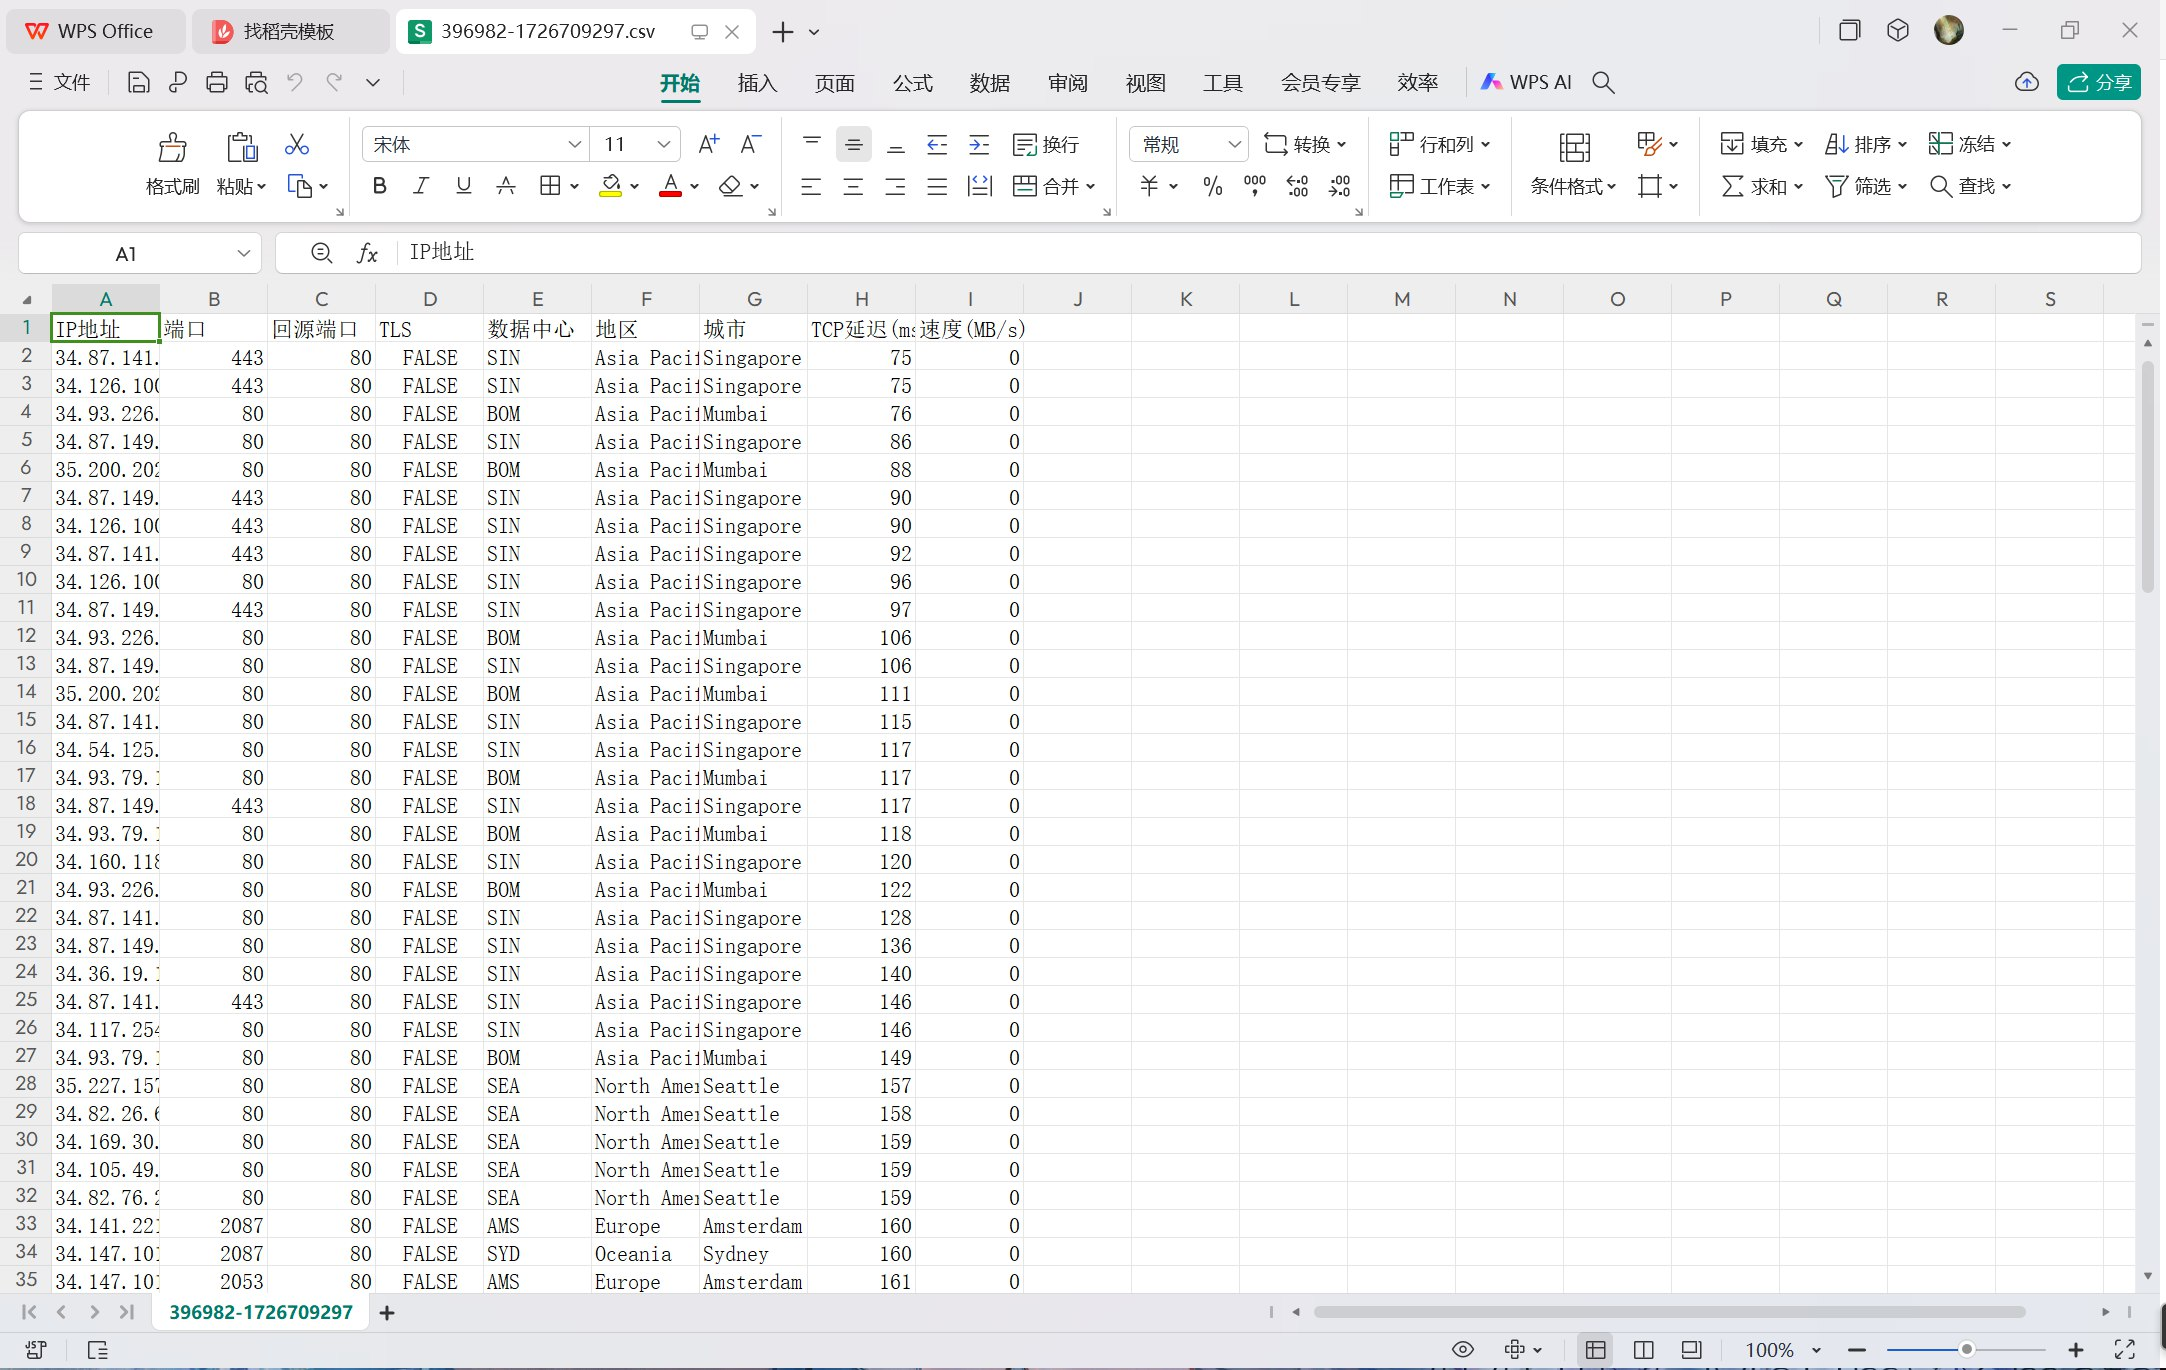Click the Increase indent icon
The height and width of the screenshot is (1370, 2166).
point(979,145)
